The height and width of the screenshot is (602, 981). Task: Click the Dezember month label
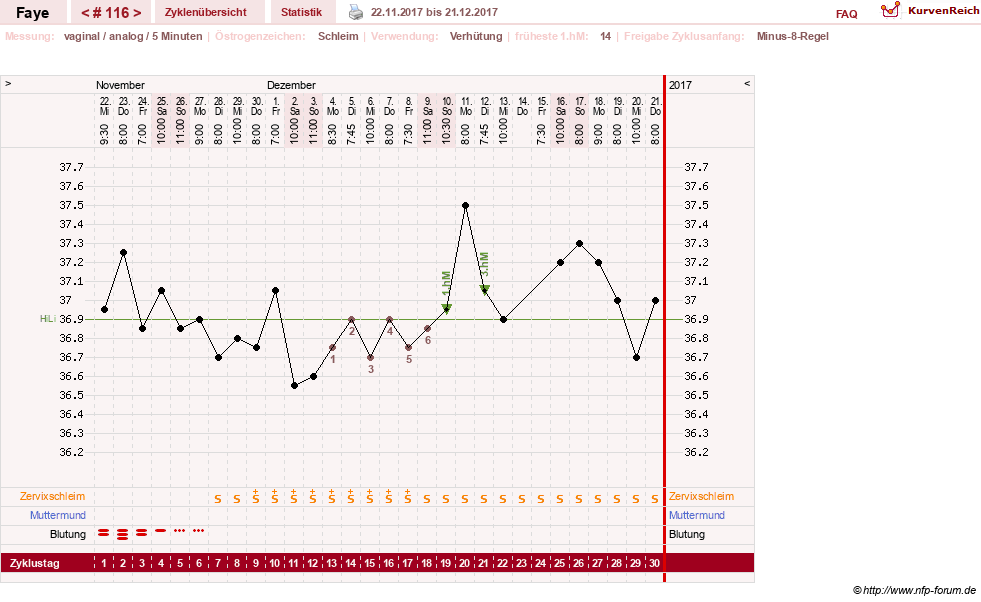291,85
